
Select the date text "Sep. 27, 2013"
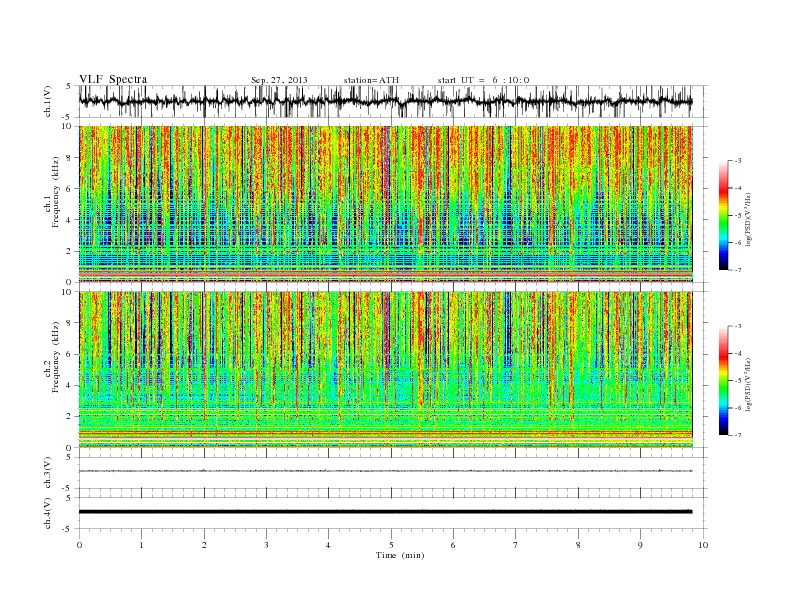tap(279, 80)
